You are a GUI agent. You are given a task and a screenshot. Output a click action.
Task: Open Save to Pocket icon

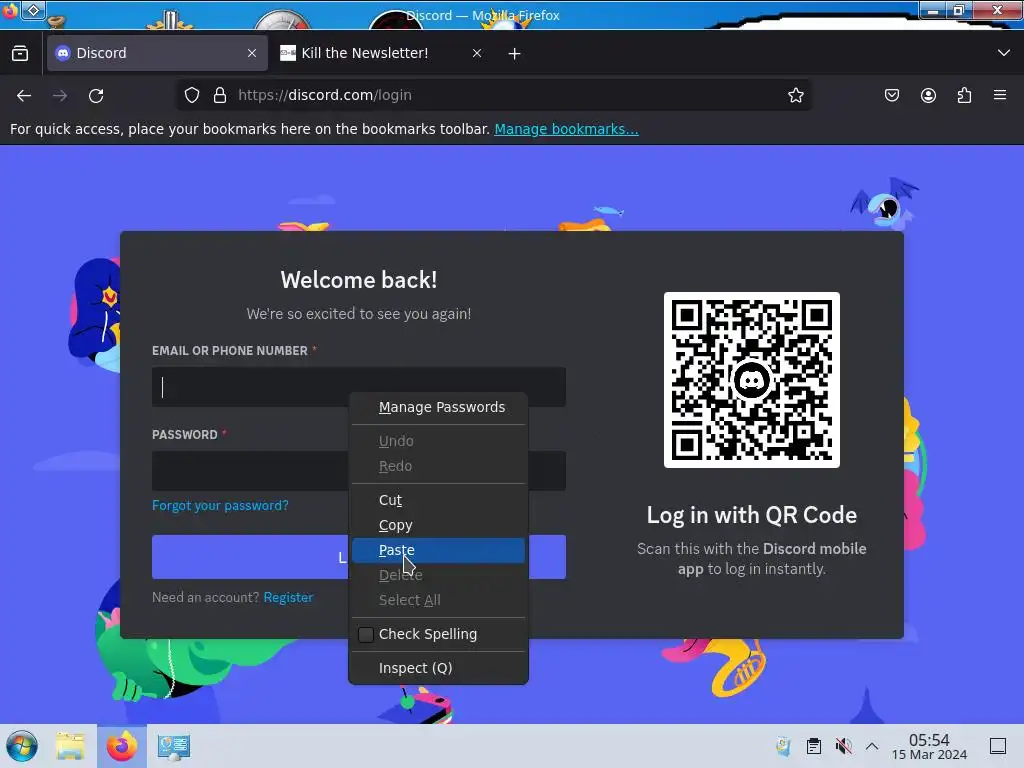point(891,95)
